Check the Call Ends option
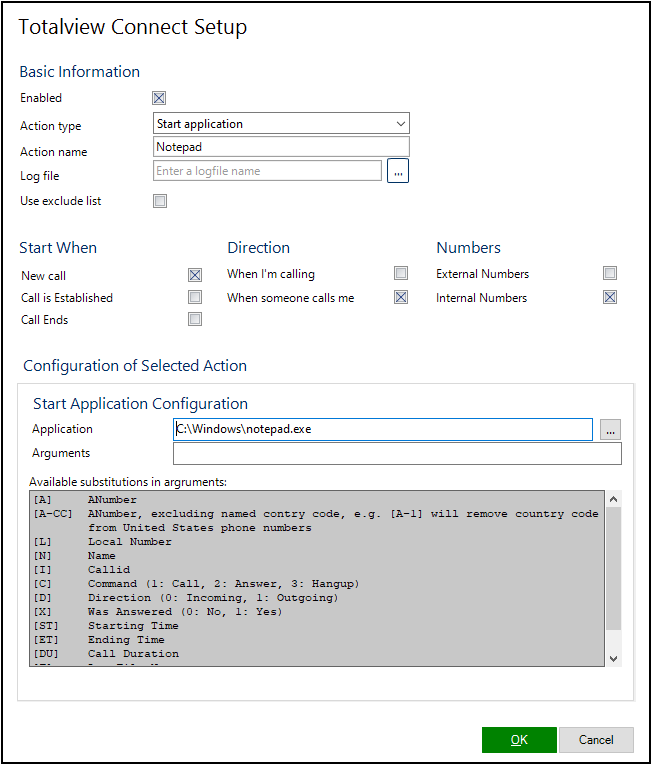The height and width of the screenshot is (765, 652). (x=195, y=319)
